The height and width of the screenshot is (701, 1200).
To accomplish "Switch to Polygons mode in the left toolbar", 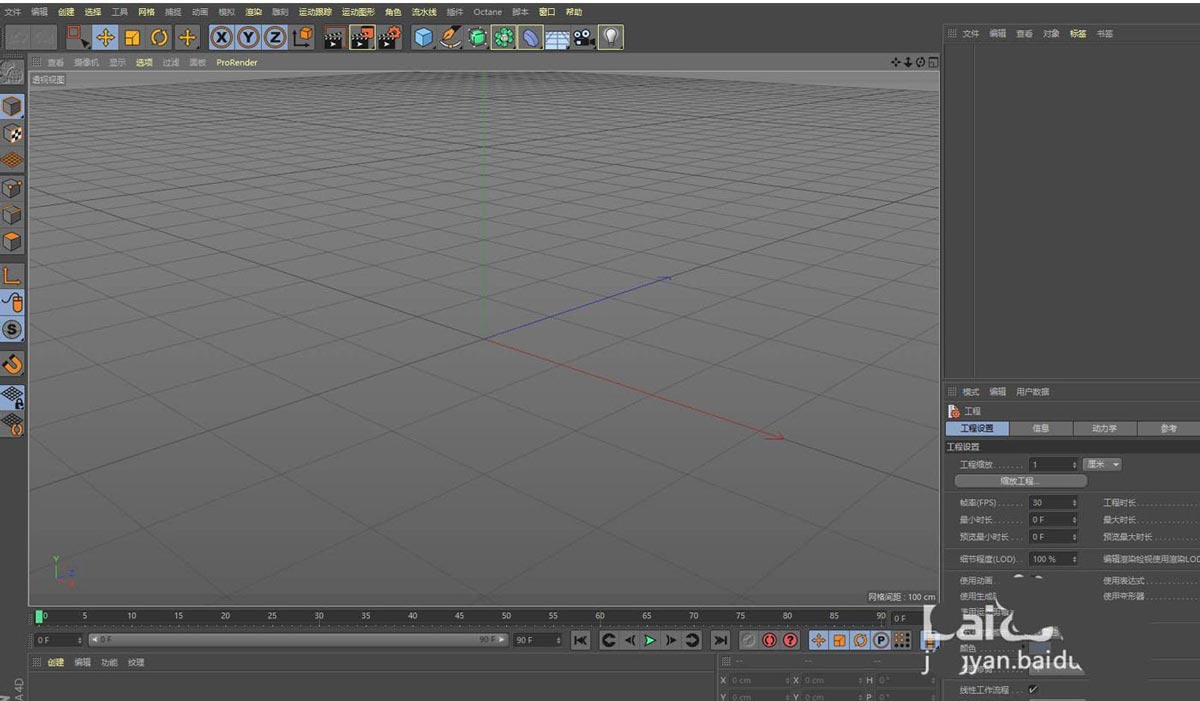I will tap(12, 242).
